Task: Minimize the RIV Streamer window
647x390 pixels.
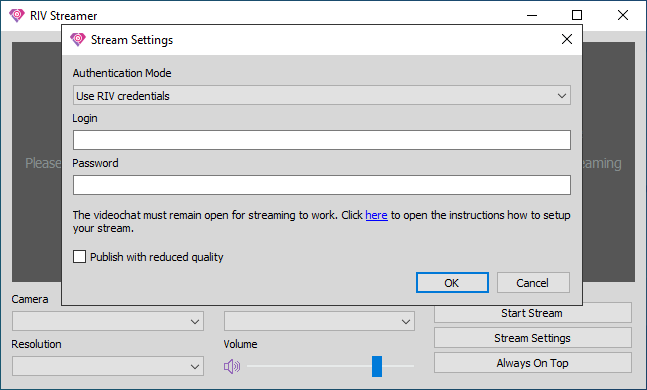Action: [x=532, y=16]
